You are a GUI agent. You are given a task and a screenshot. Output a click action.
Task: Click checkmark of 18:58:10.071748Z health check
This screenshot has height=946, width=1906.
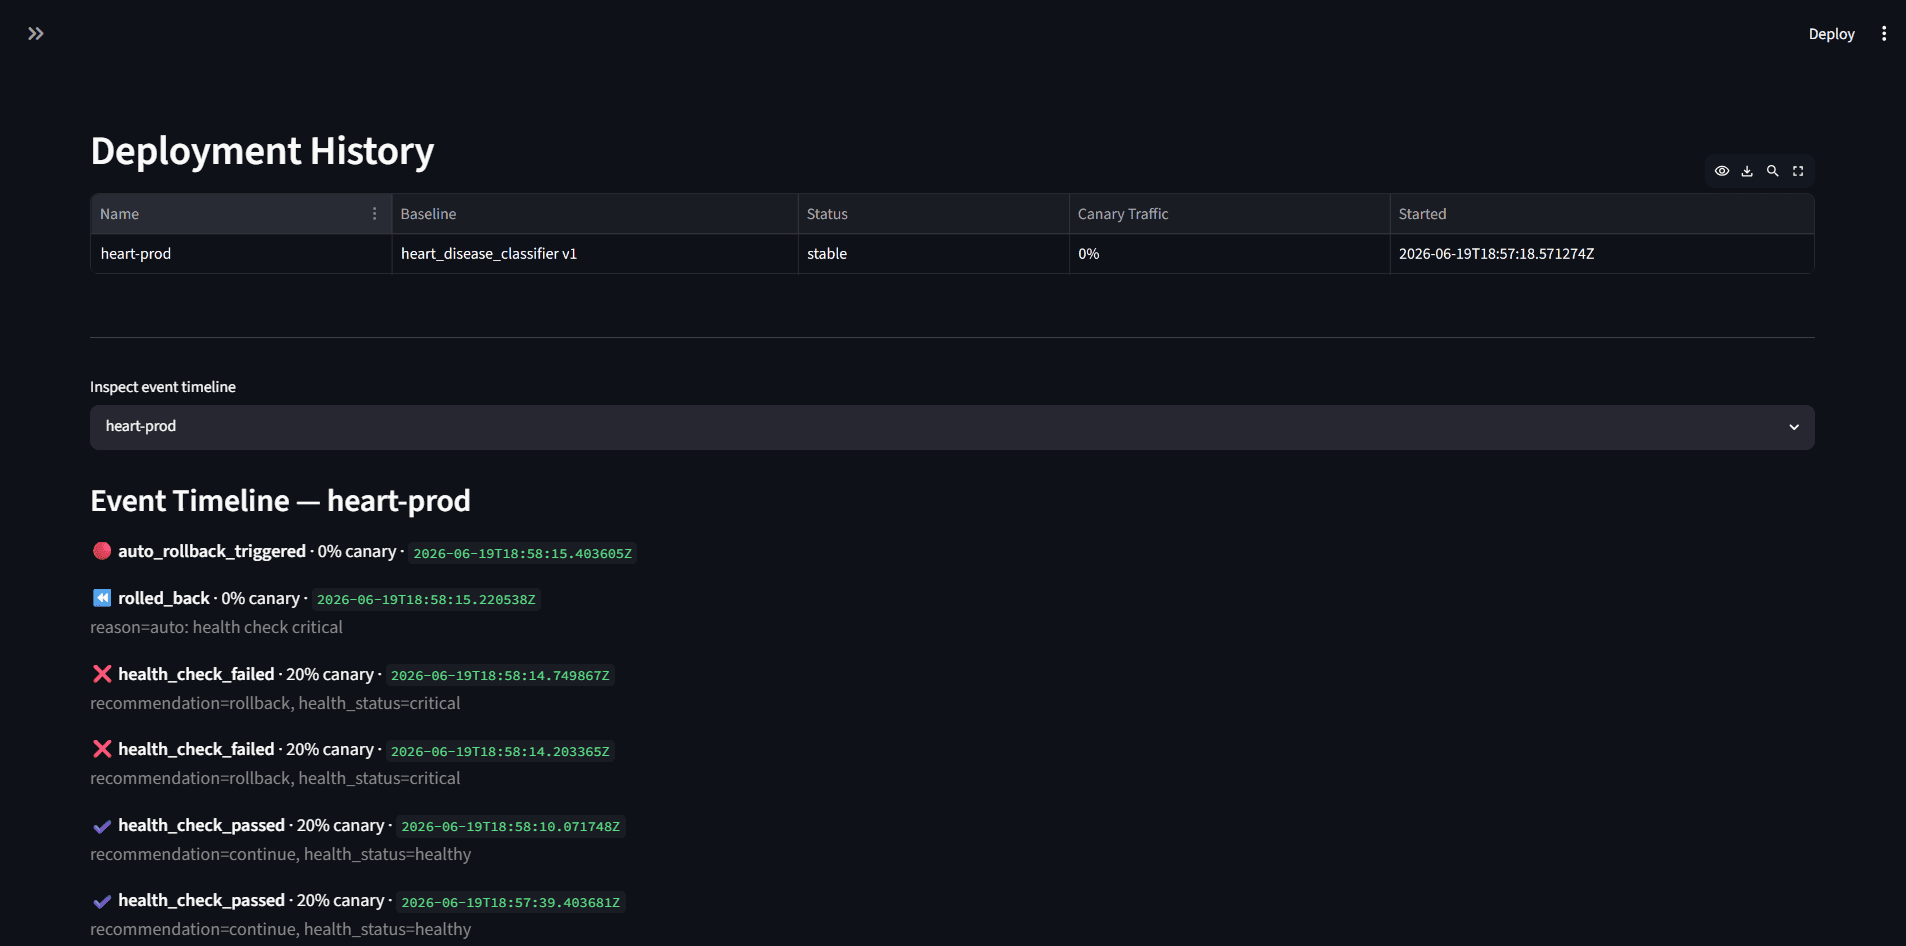[102, 826]
